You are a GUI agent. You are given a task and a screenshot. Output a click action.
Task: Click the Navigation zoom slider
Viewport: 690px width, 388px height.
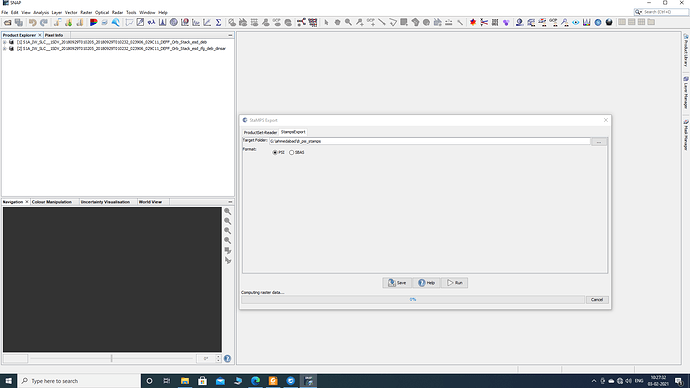(x=111, y=359)
